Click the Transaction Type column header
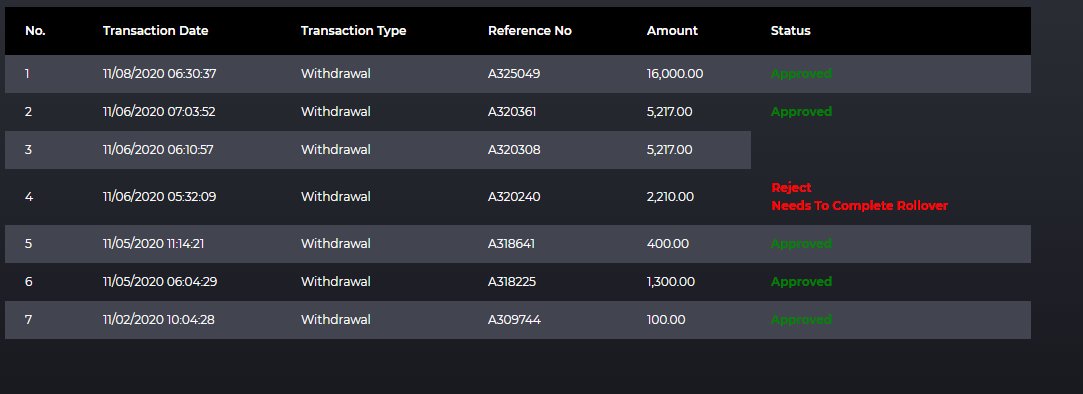 (354, 31)
